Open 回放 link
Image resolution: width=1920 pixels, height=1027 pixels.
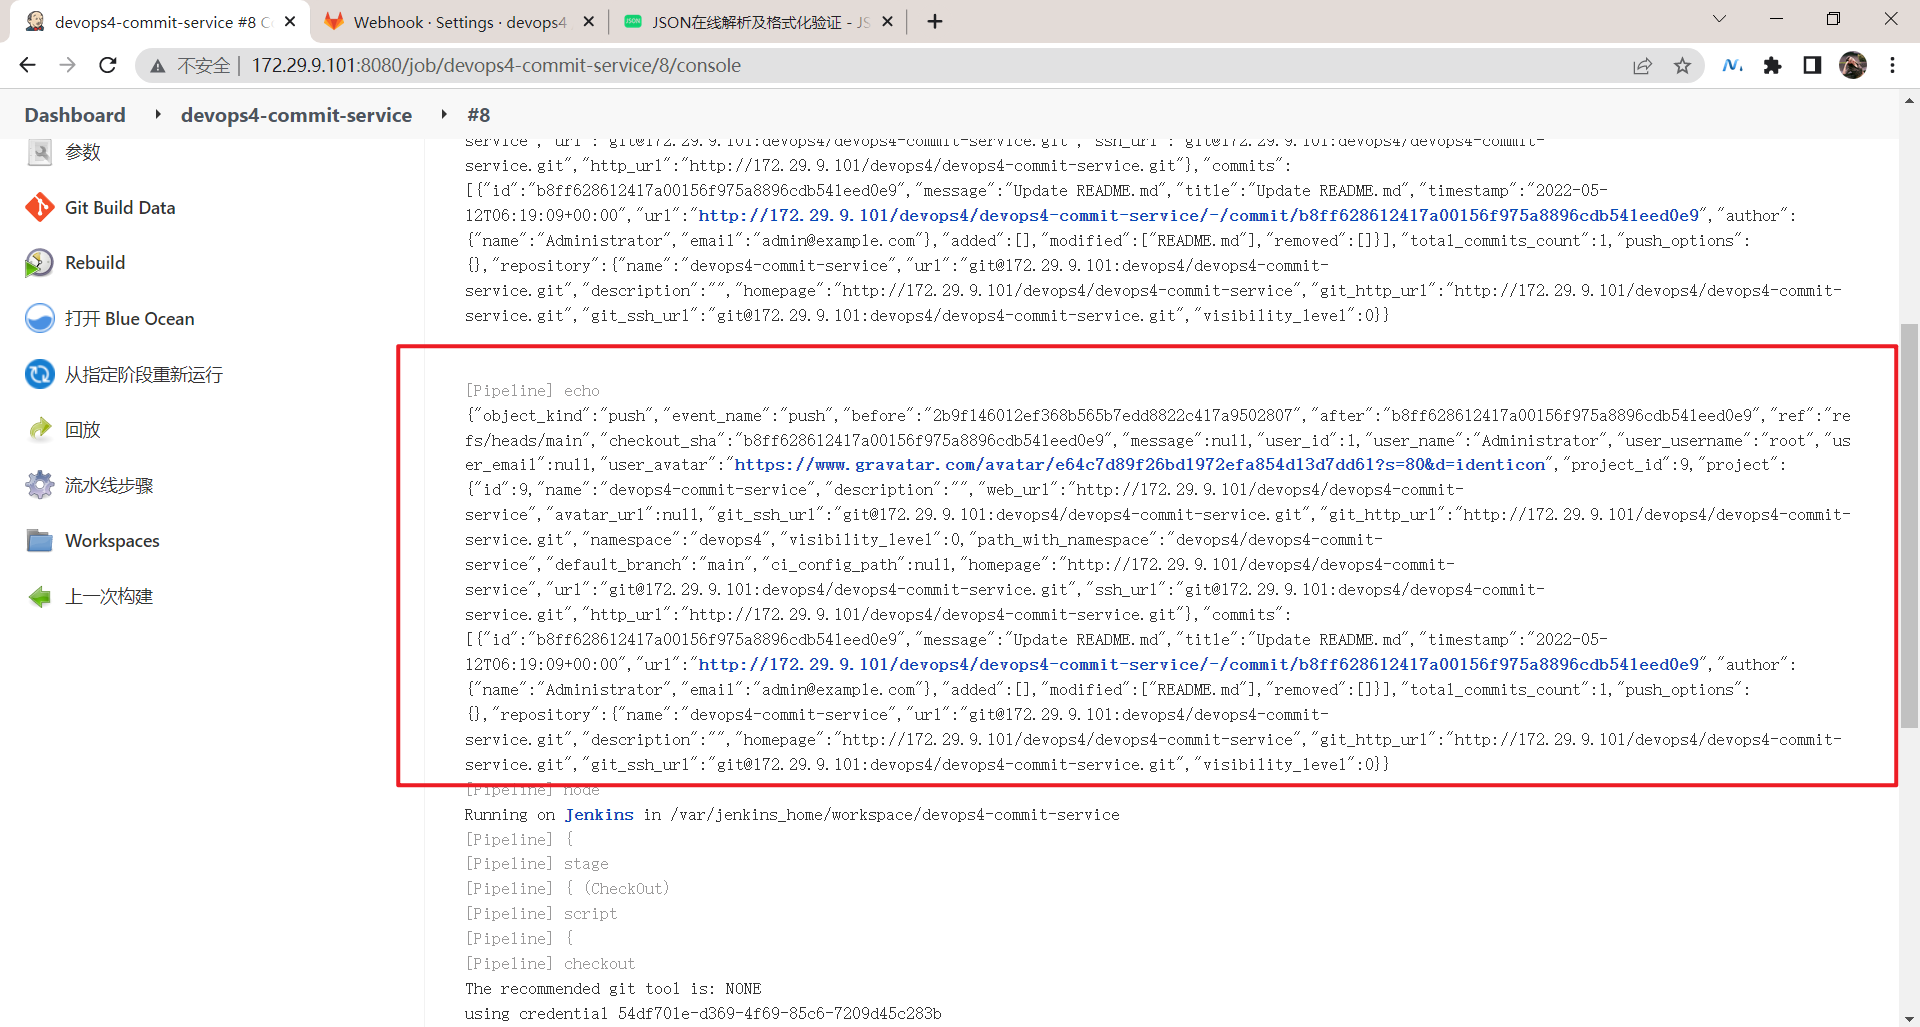[83, 429]
